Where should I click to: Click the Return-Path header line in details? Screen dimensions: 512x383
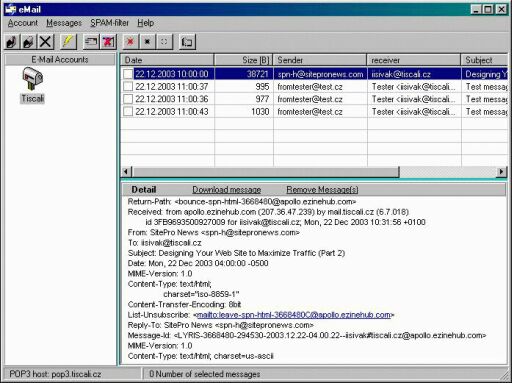[x=242, y=202]
